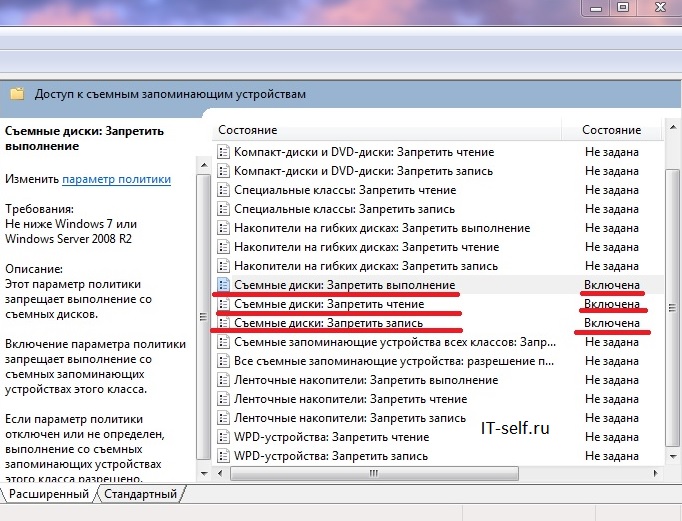Click icon of Съемные диски: Запретить чтение
The image size is (682, 521).
coord(223,304)
